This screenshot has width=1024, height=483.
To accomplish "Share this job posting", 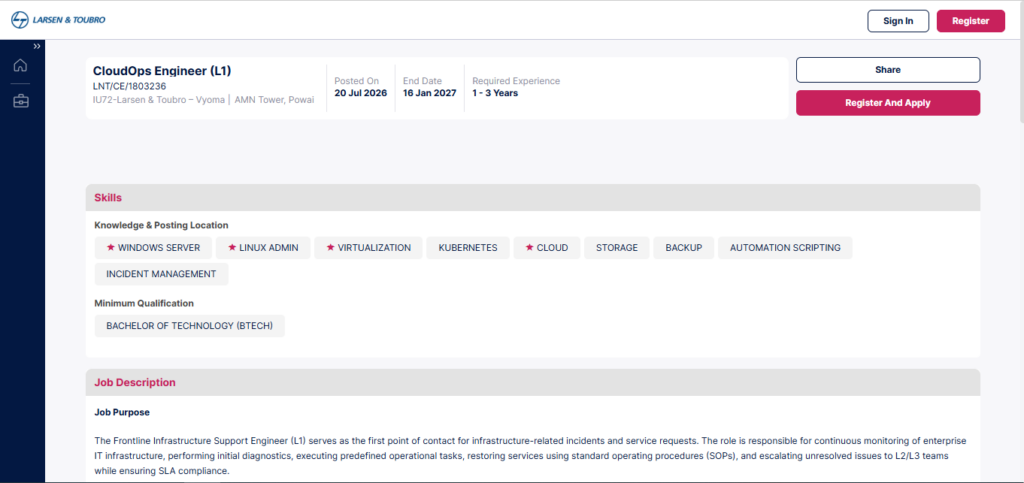I will 888,70.
